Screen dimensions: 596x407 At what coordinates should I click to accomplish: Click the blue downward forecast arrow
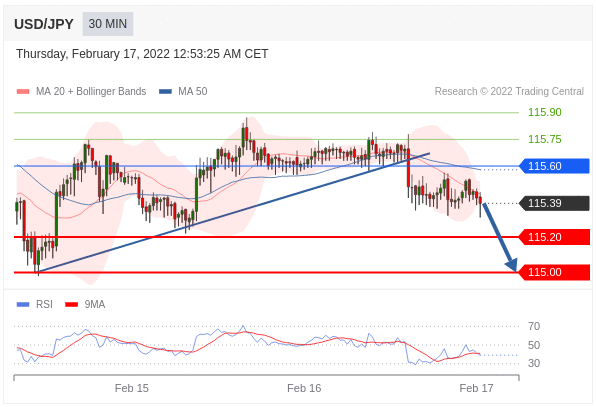pyautogui.click(x=500, y=238)
